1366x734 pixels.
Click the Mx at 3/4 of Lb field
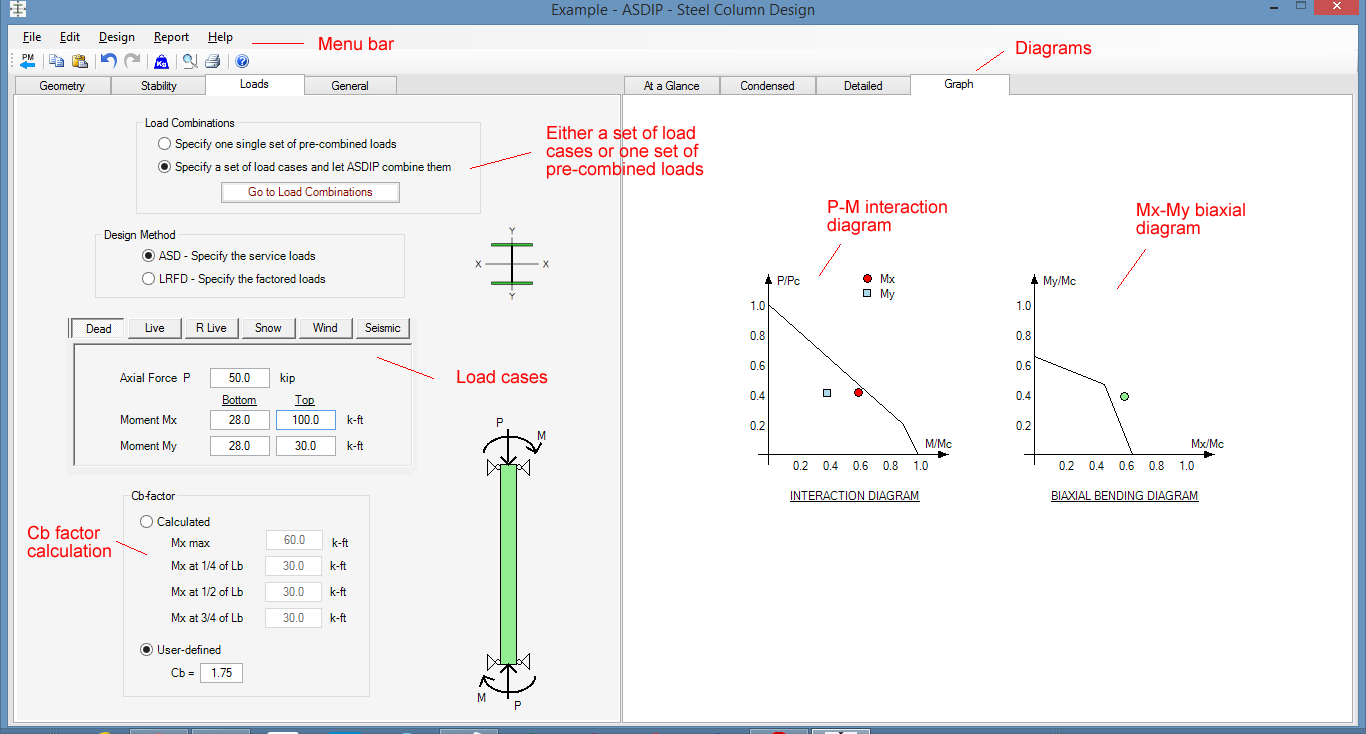pos(294,618)
